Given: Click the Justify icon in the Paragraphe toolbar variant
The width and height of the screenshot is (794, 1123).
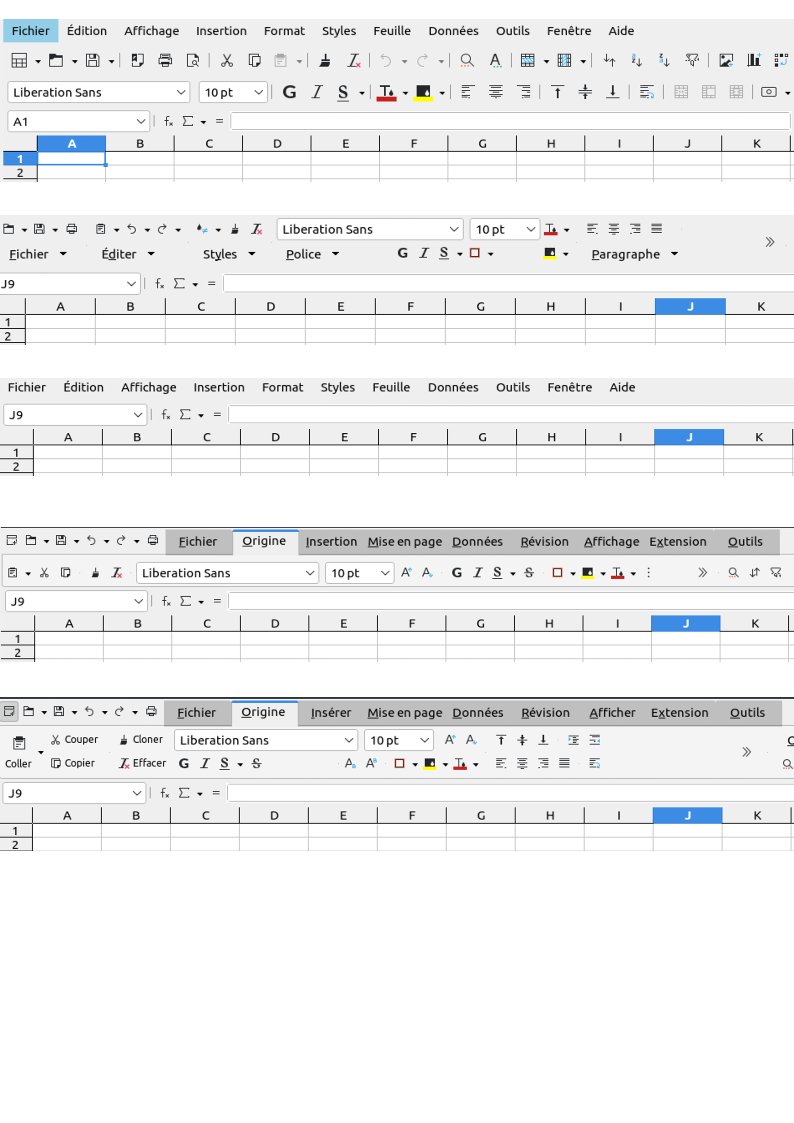Looking at the screenshot, I should coord(657,229).
